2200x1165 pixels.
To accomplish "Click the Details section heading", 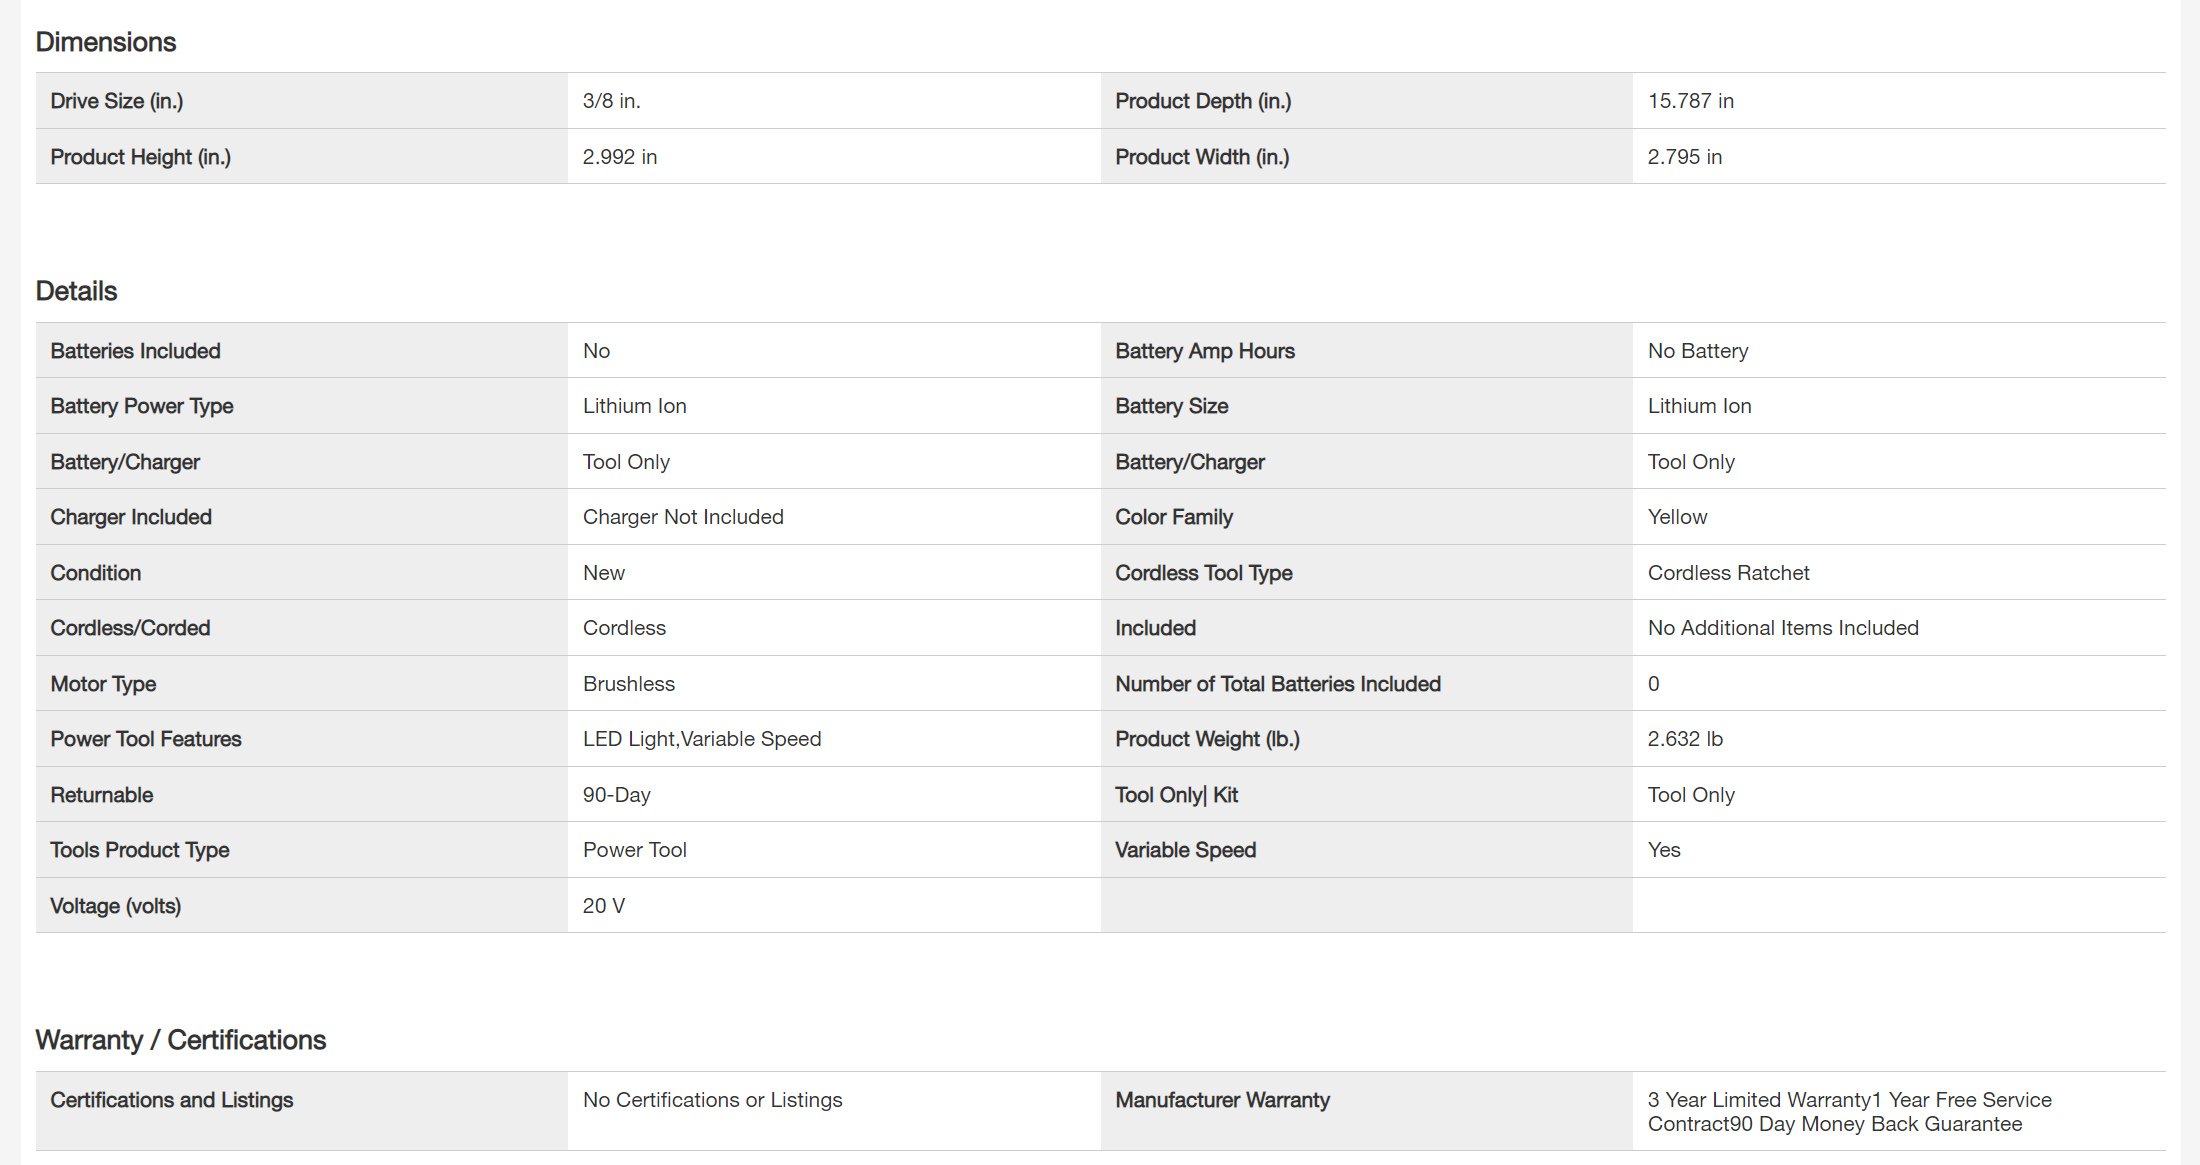I will point(76,291).
